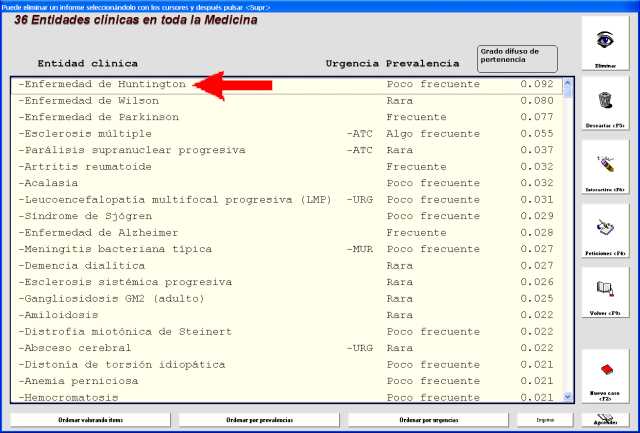Click the Entidad clínica column header
640x433 pixels.
coord(88,64)
